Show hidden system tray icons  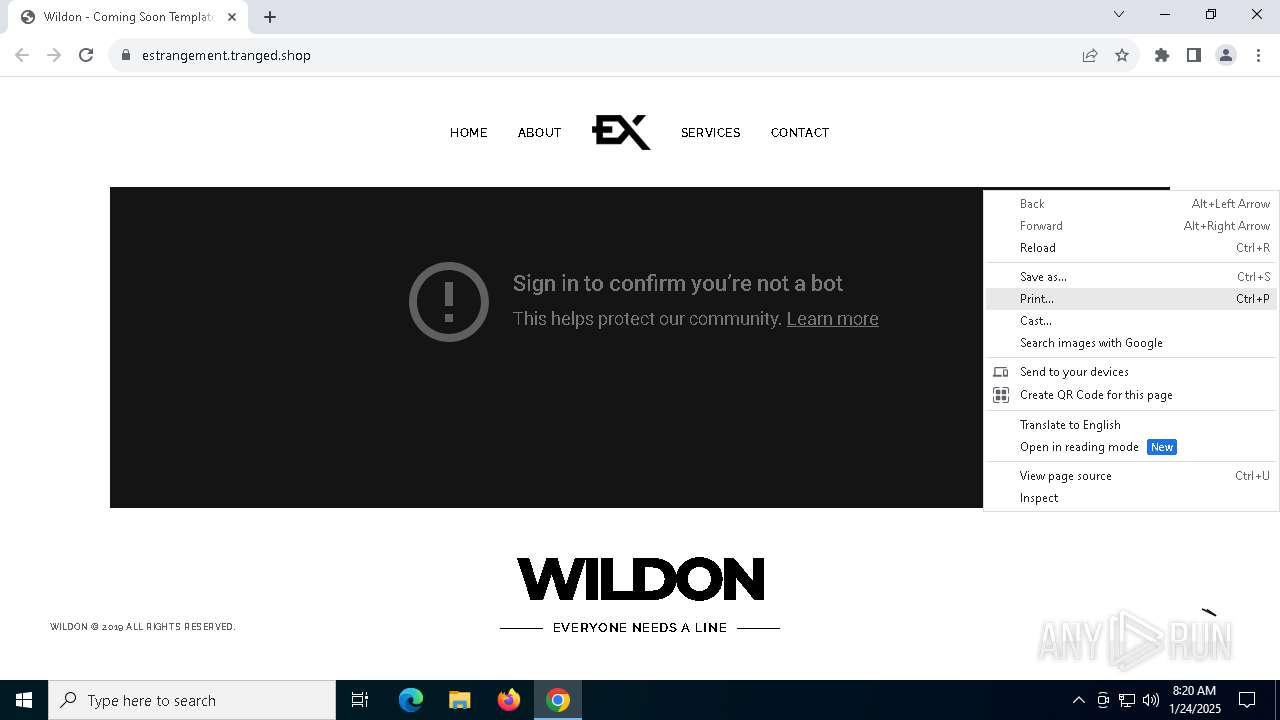point(1078,700)
